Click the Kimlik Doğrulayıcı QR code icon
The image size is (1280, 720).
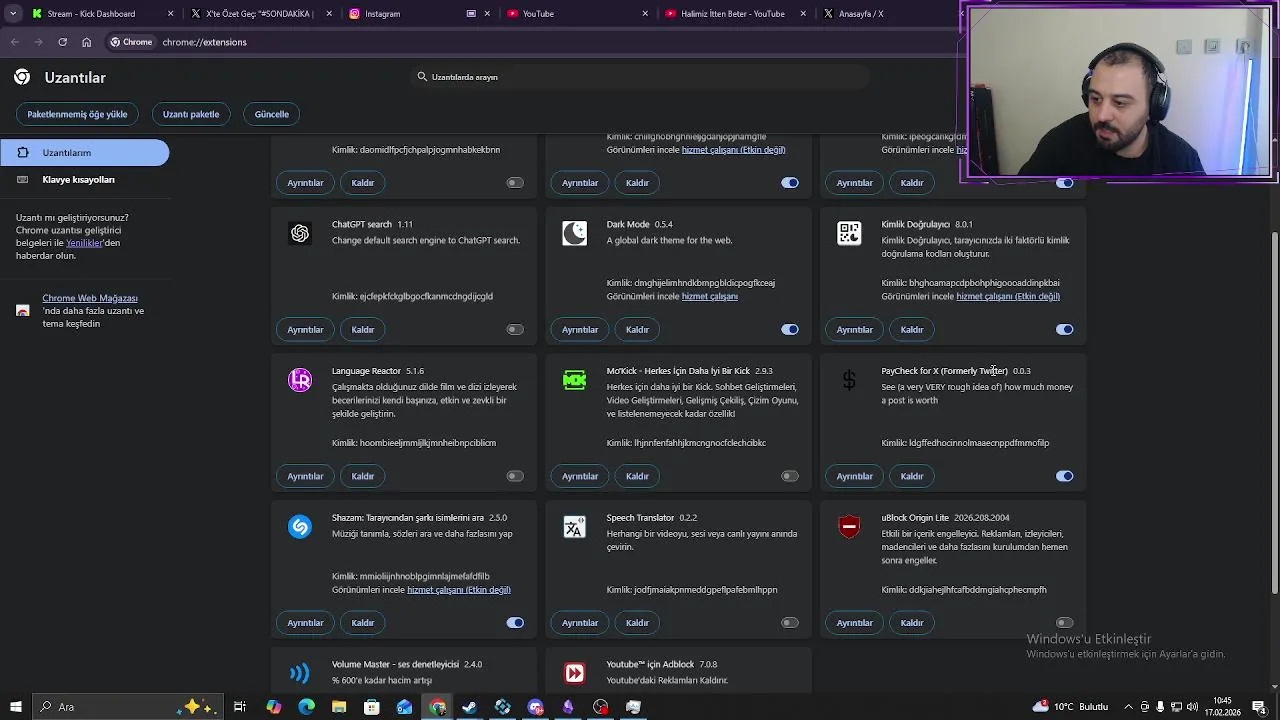click(x=849, y=233)
